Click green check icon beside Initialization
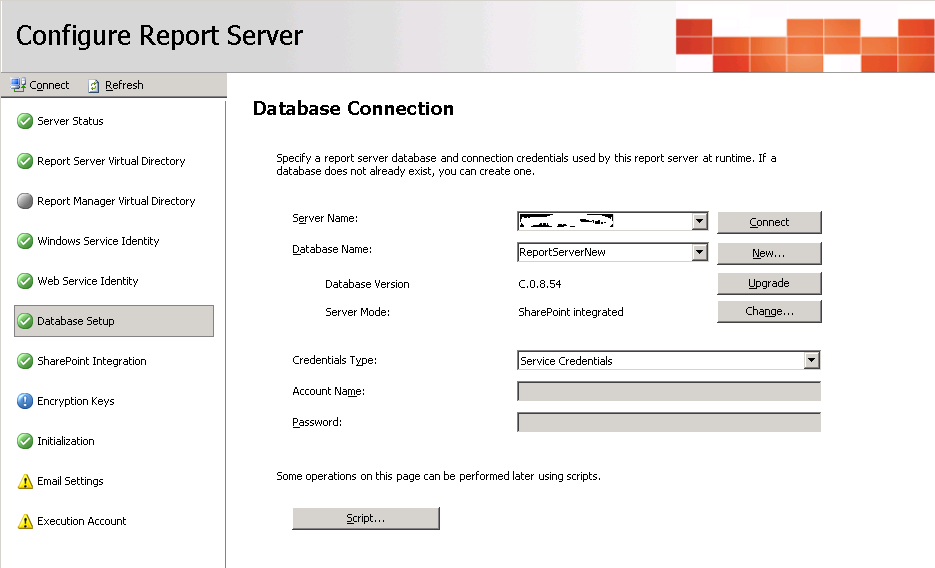The width and height of the screenshot is (935, 568). pos(25,440)
